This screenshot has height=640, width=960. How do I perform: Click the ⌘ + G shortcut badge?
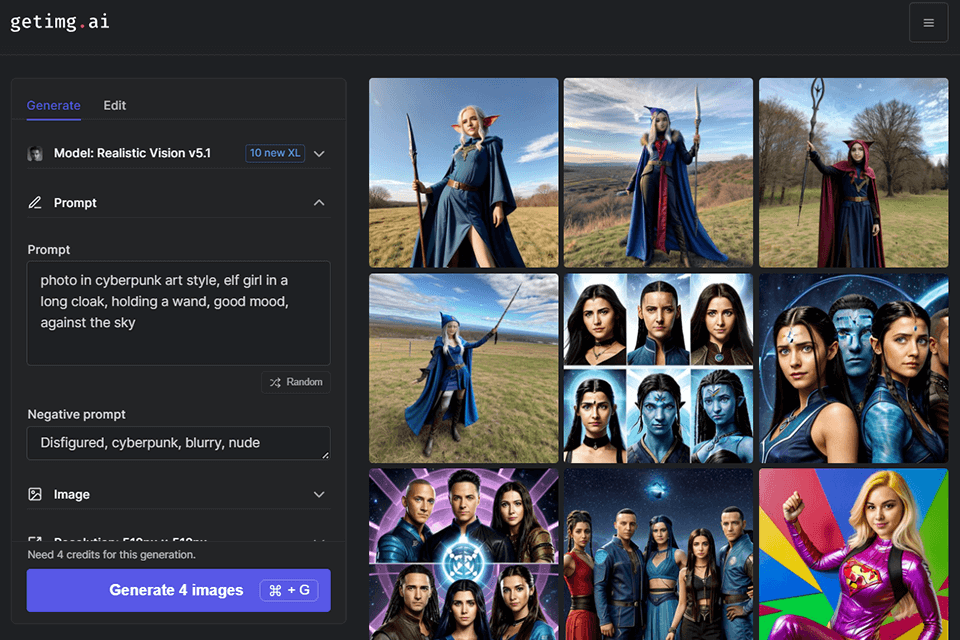click(289, 590)
